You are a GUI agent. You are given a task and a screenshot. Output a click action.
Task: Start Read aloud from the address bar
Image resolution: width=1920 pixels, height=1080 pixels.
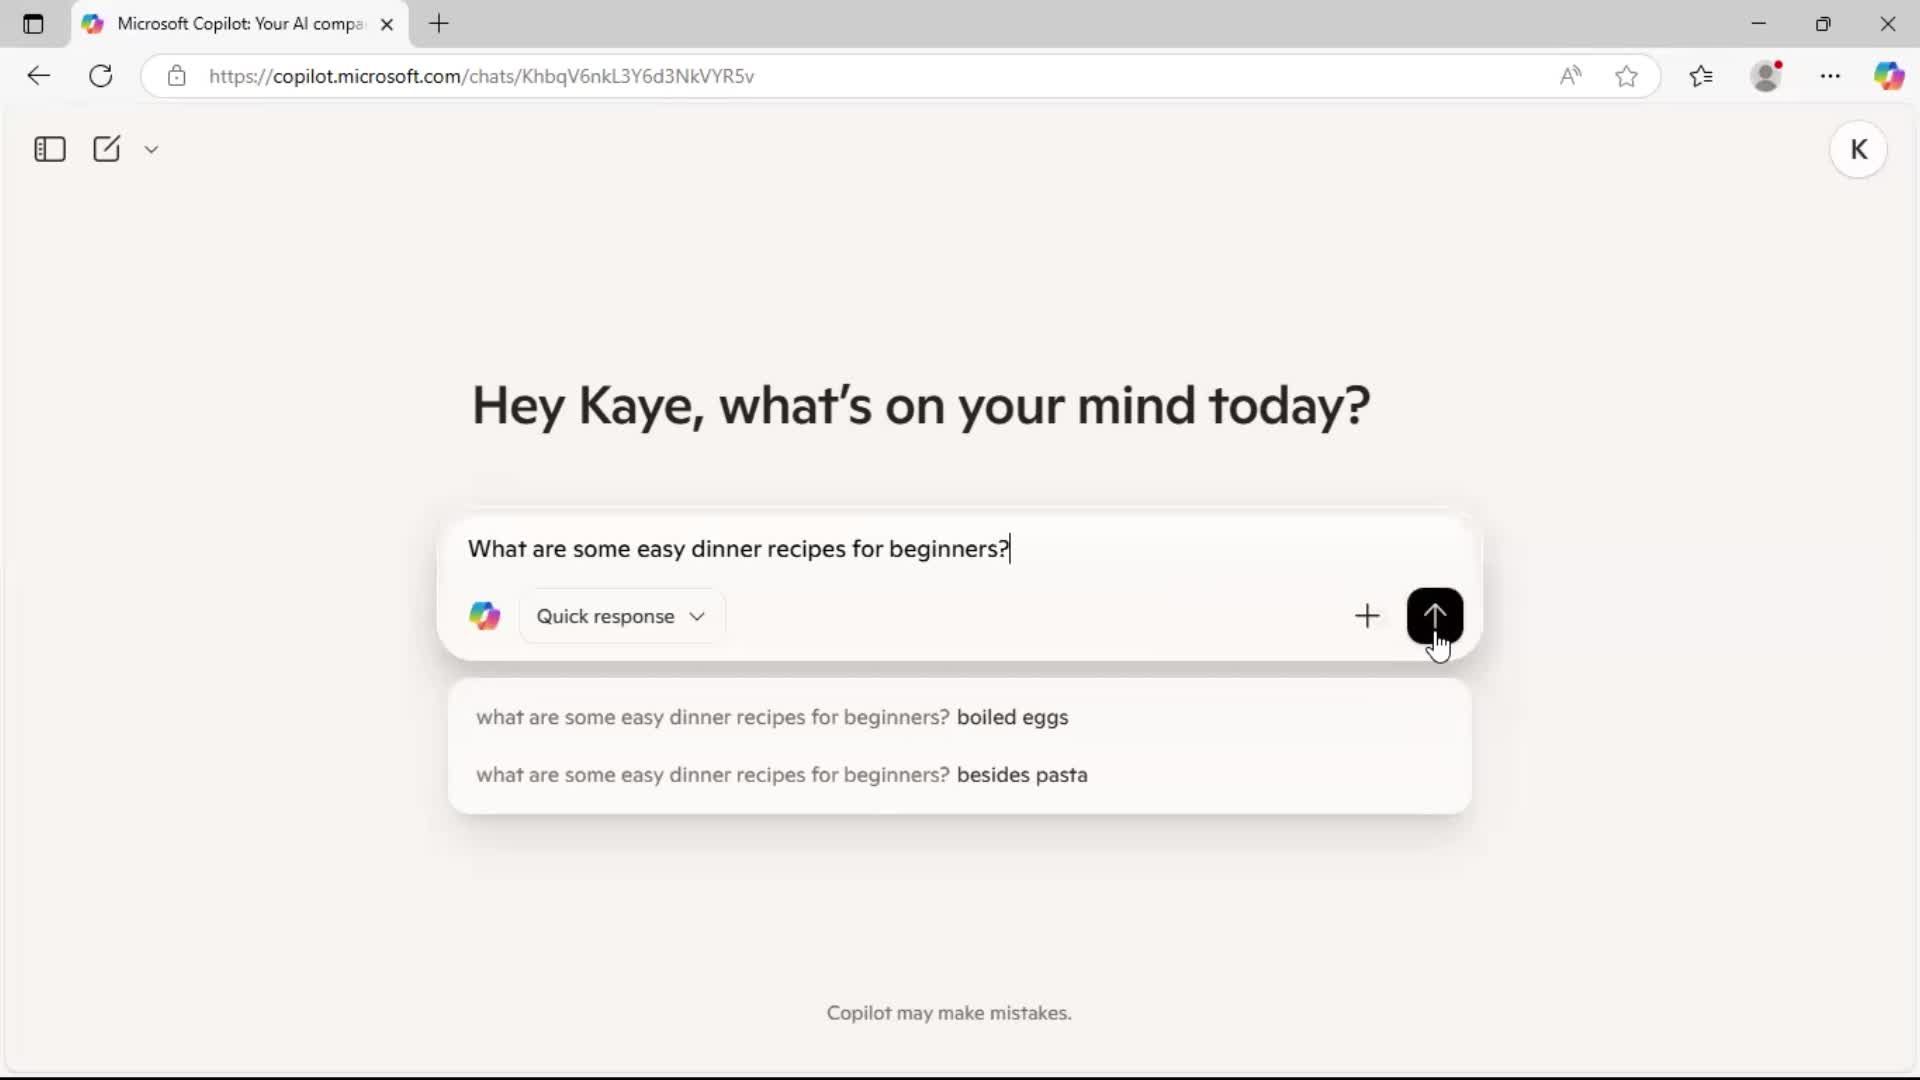coord(1570,75)
